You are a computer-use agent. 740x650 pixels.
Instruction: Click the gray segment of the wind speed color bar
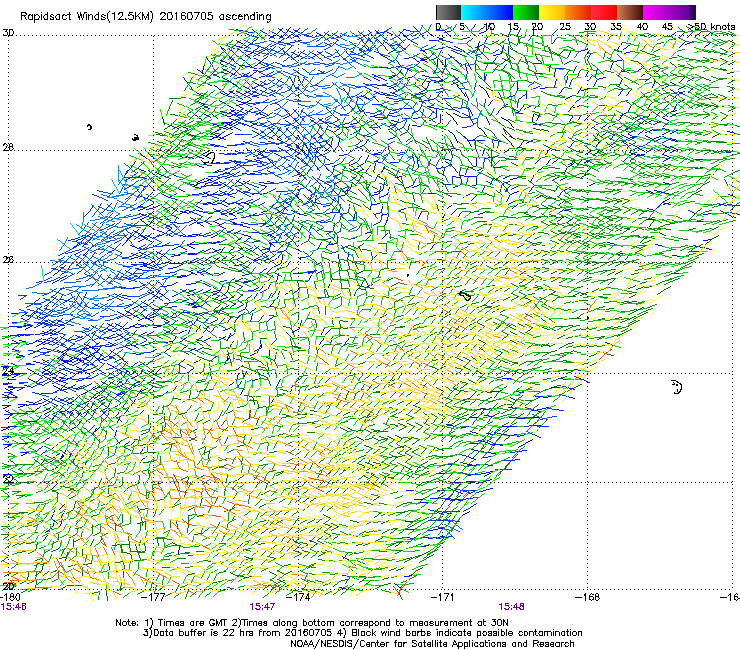click(448, 12)
